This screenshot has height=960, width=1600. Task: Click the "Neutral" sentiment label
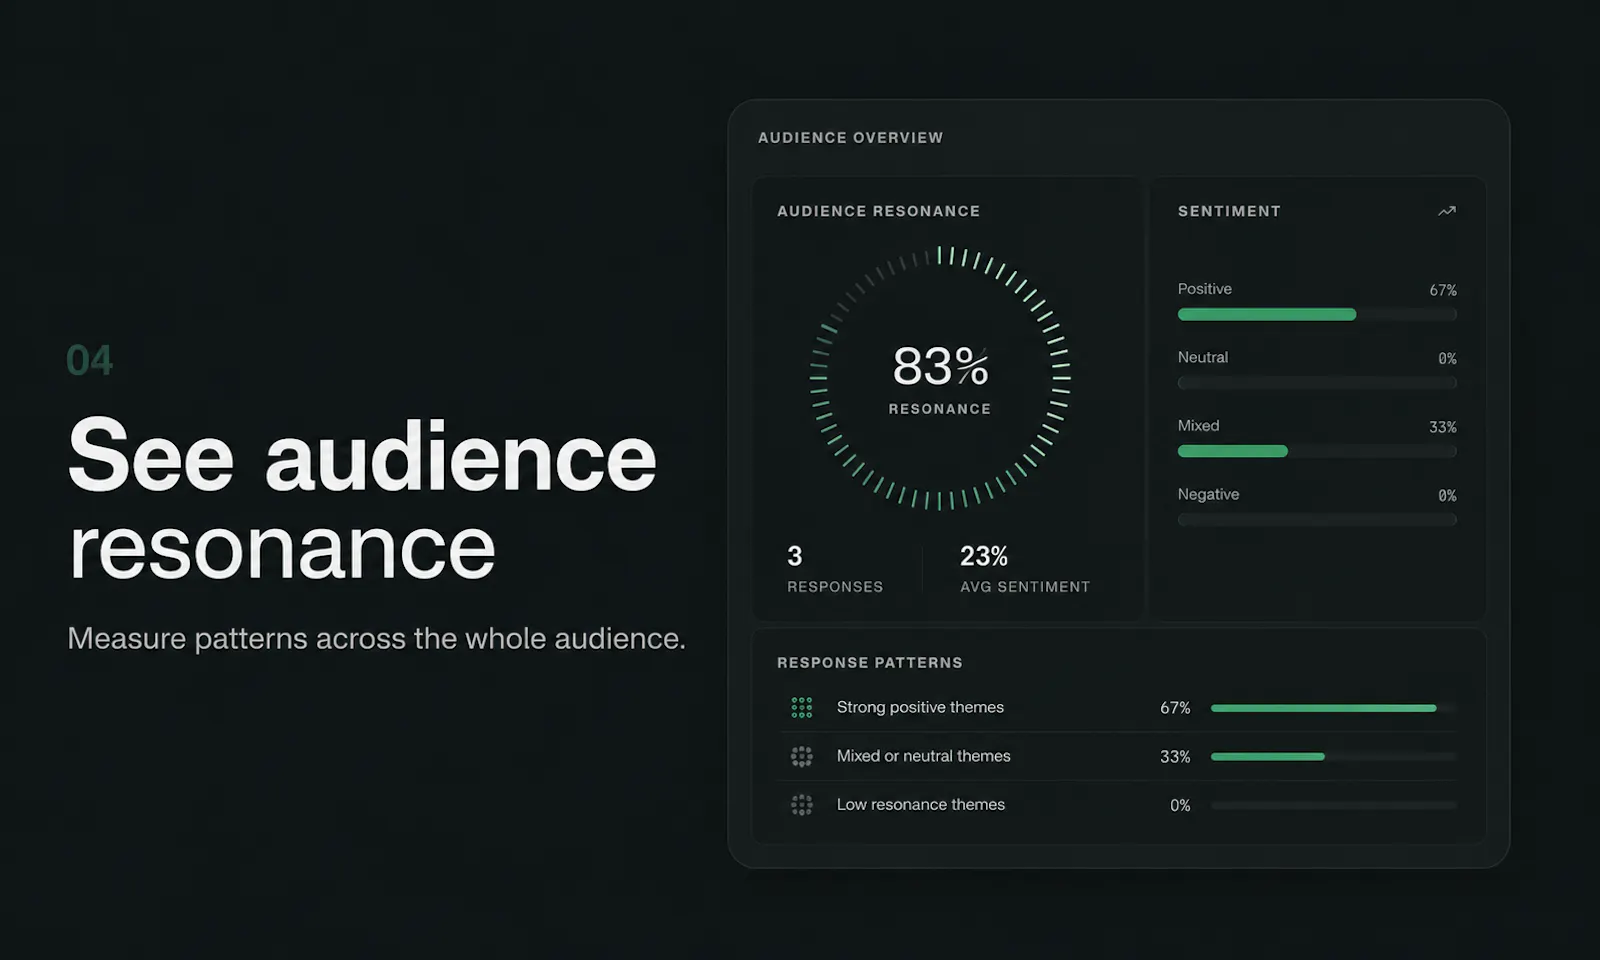1202,357
